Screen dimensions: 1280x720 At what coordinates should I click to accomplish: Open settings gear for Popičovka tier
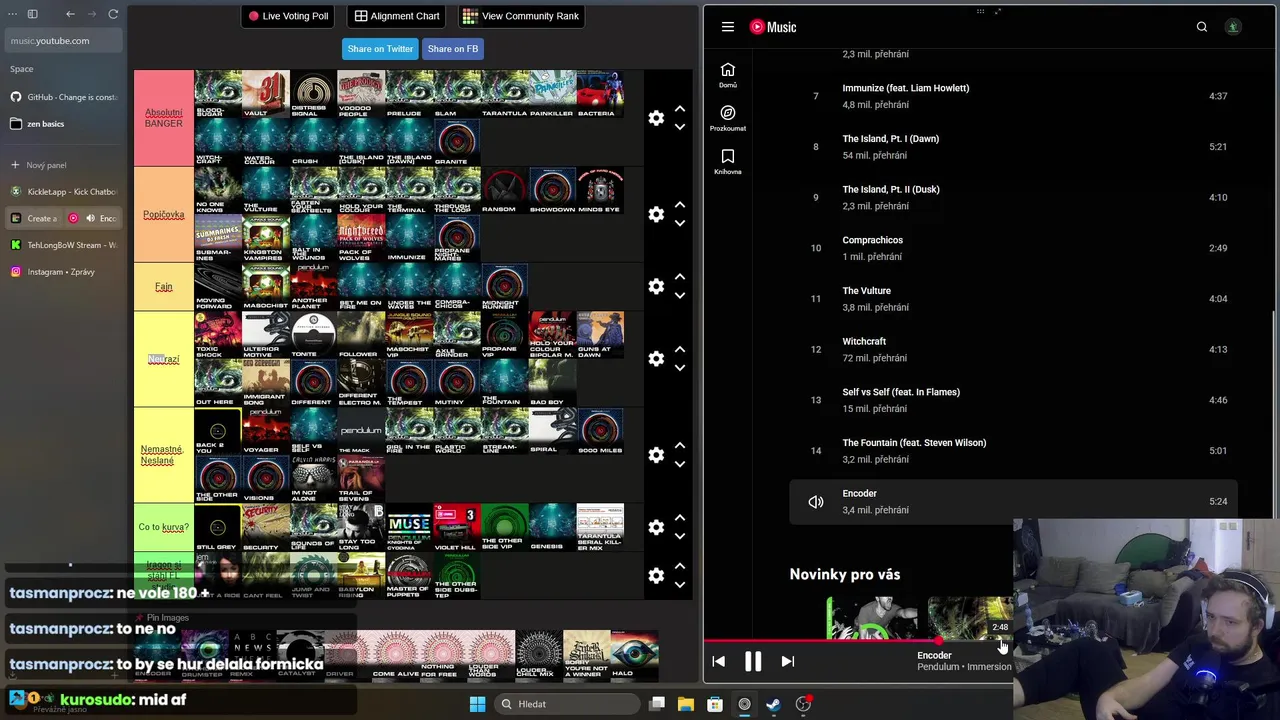pos(656,214)
